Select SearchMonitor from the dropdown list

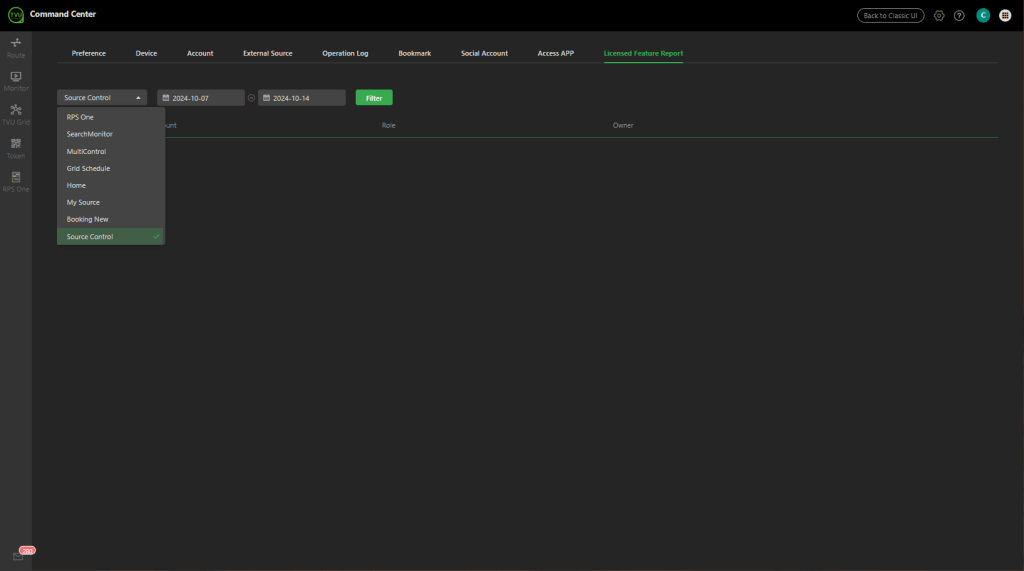pos(90,134)
